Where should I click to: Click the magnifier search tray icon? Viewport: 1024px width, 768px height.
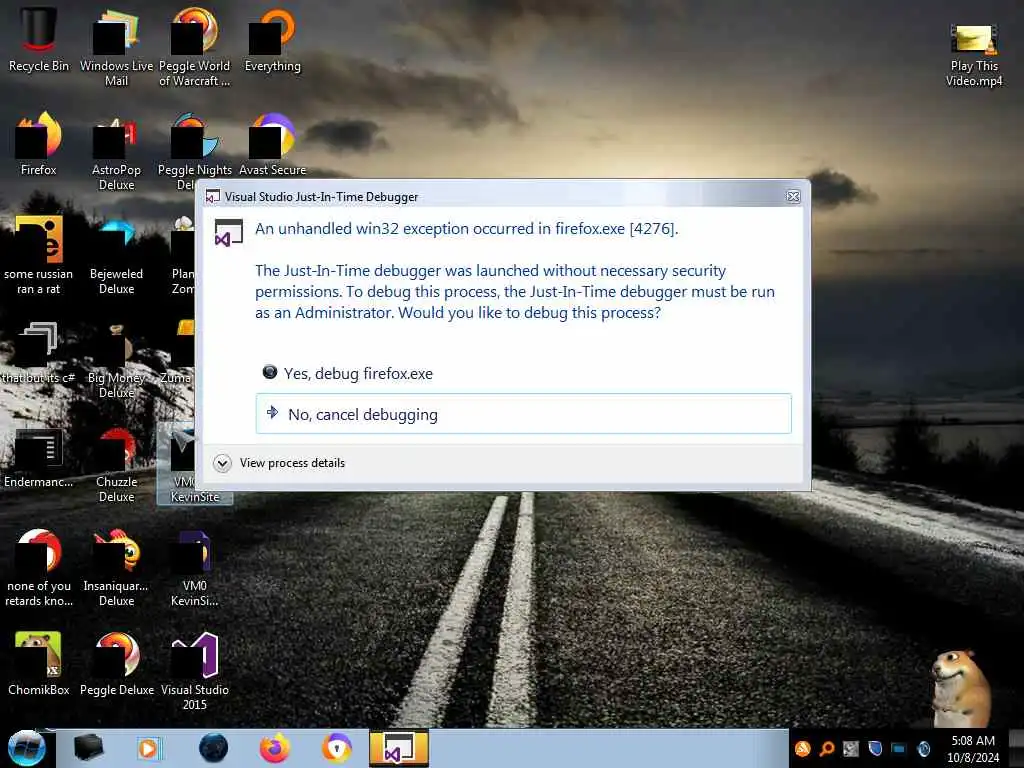pos(827,748)
